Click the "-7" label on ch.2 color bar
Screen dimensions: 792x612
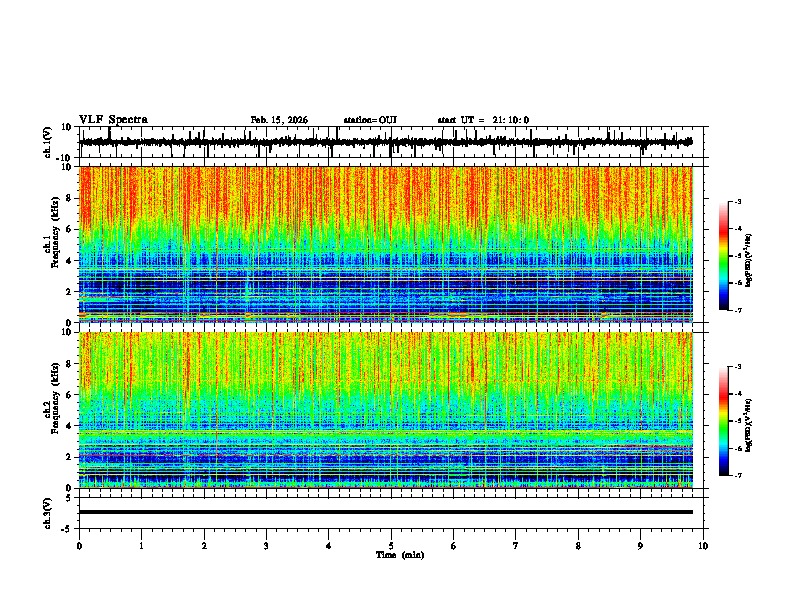(x=738, y=475)
